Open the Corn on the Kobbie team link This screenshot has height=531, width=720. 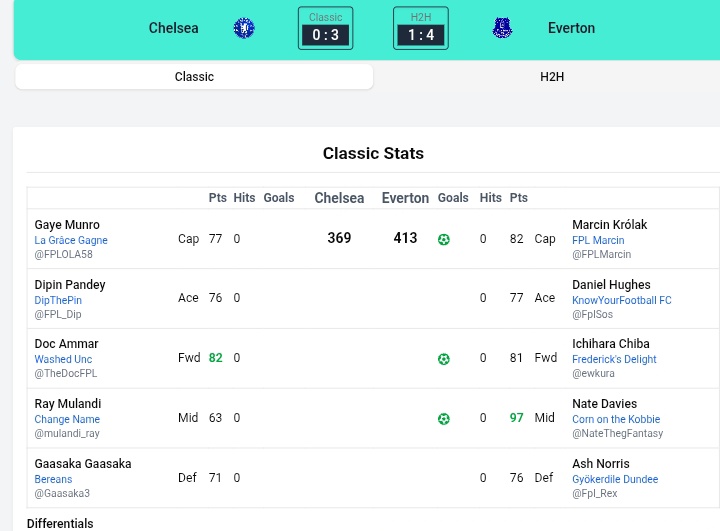616,419
